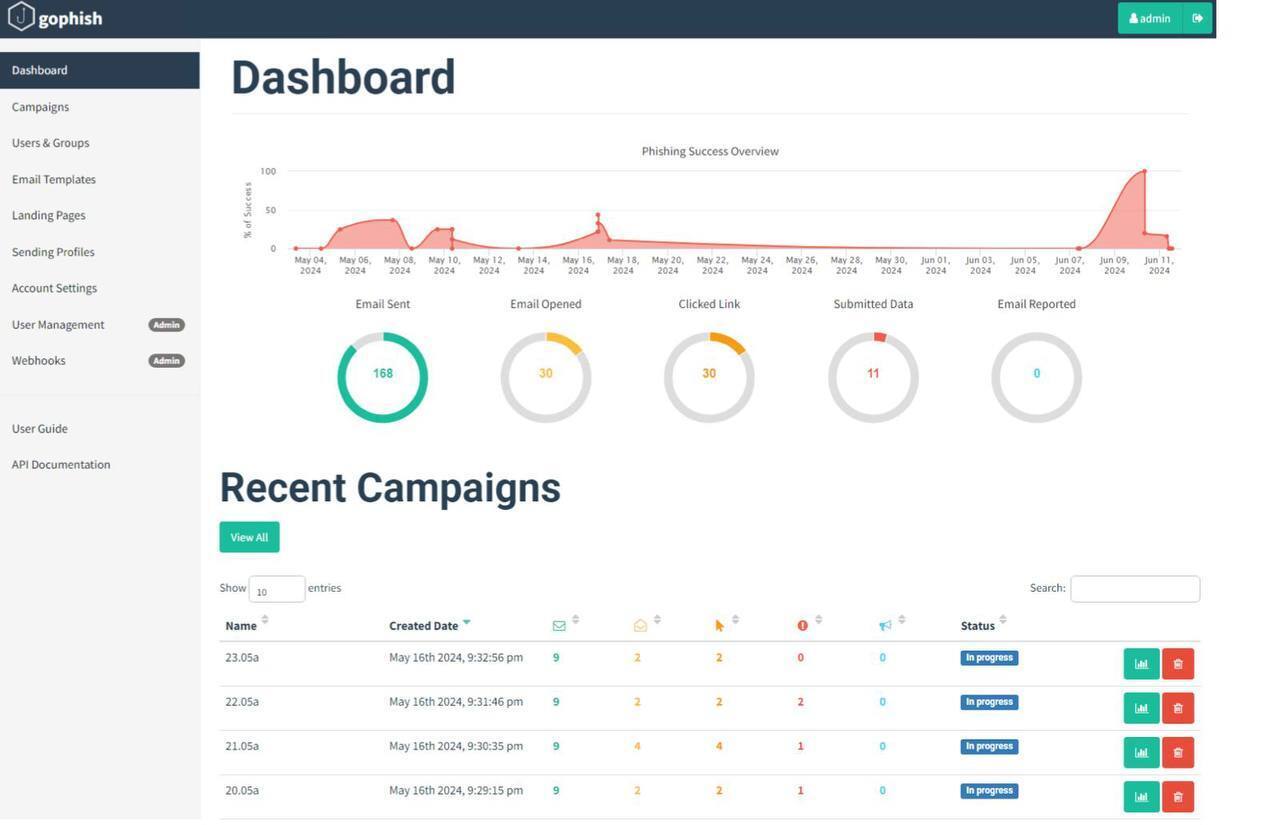Screen dimensions: 1280x825
Task: Sort by the submitted data exclamation icon
Action: pyautogui.click(x=802, y=626)
